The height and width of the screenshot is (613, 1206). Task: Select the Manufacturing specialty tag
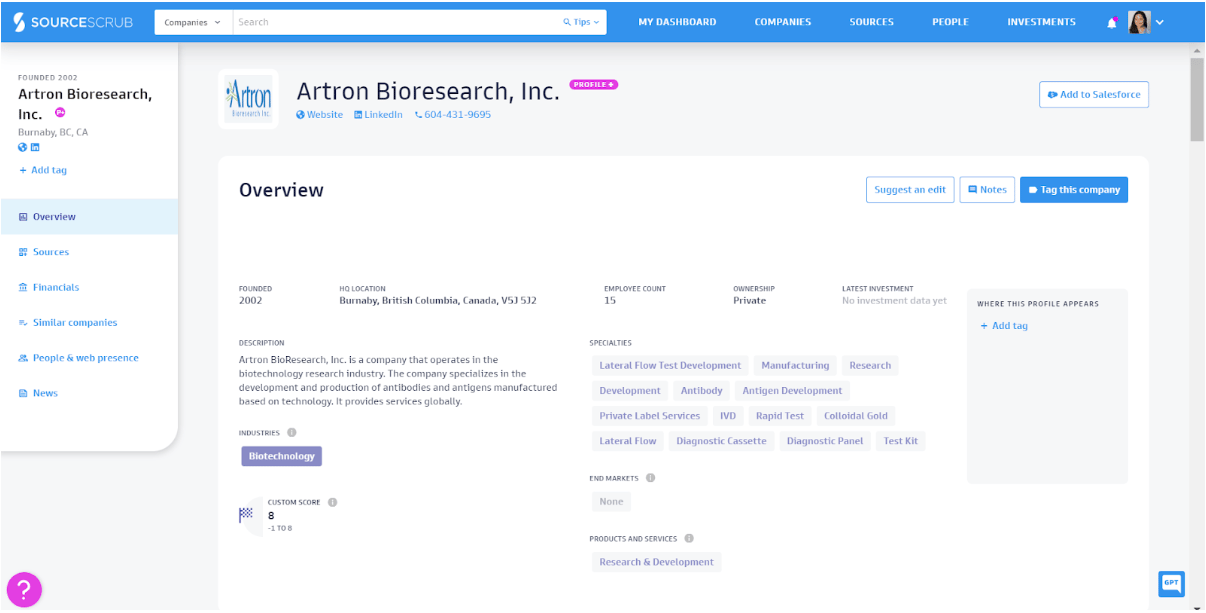click(795, 366)
